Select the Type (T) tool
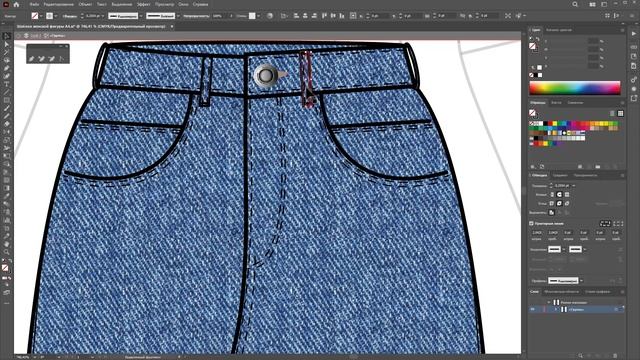This screenshot has height=360, width=640. [6, 84]
